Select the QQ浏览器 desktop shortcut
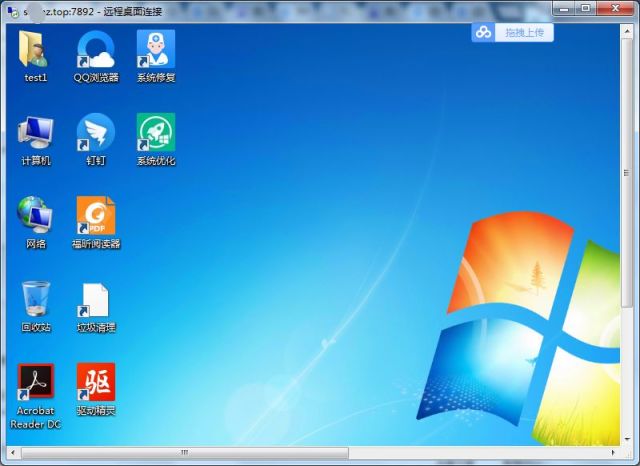This screenshot has width=640, height=466. (96, 56)
